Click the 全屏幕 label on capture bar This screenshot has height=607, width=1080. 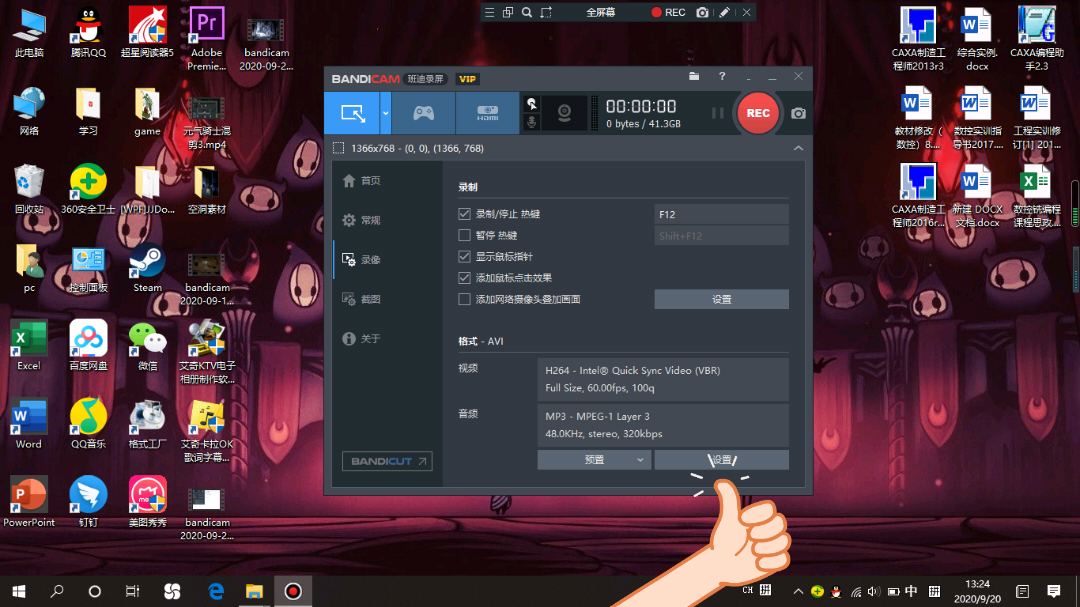[x=601, y=12]
